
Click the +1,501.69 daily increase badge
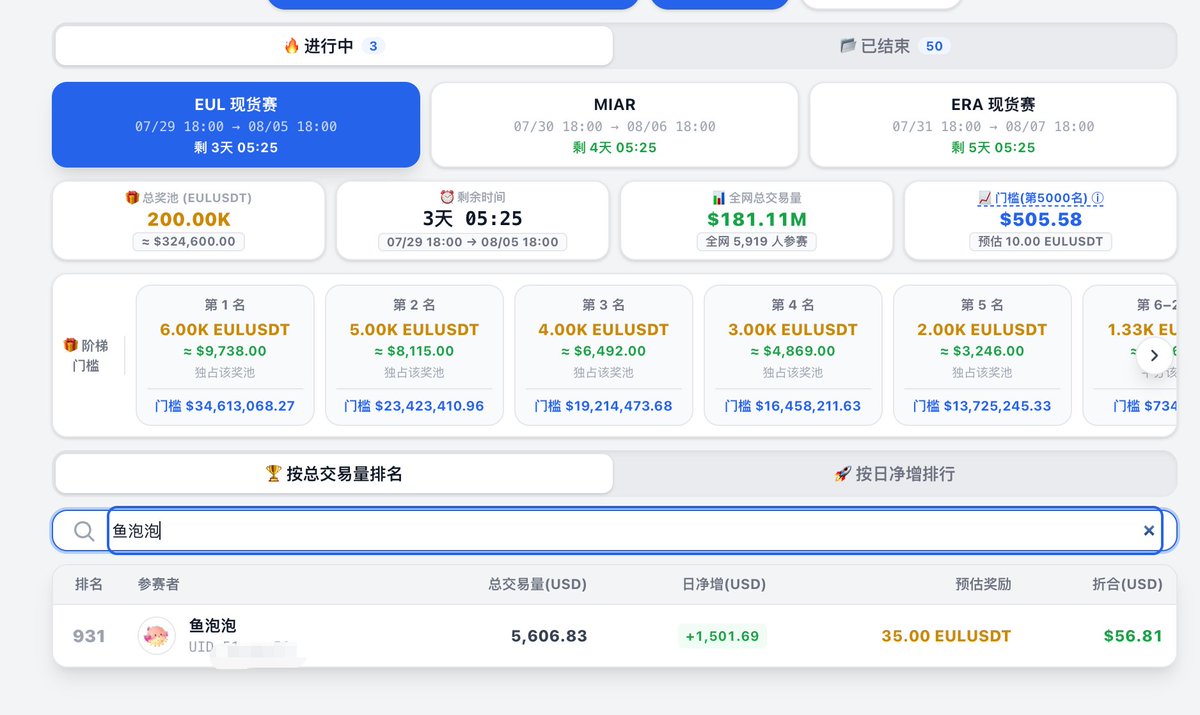pos(723,636)
